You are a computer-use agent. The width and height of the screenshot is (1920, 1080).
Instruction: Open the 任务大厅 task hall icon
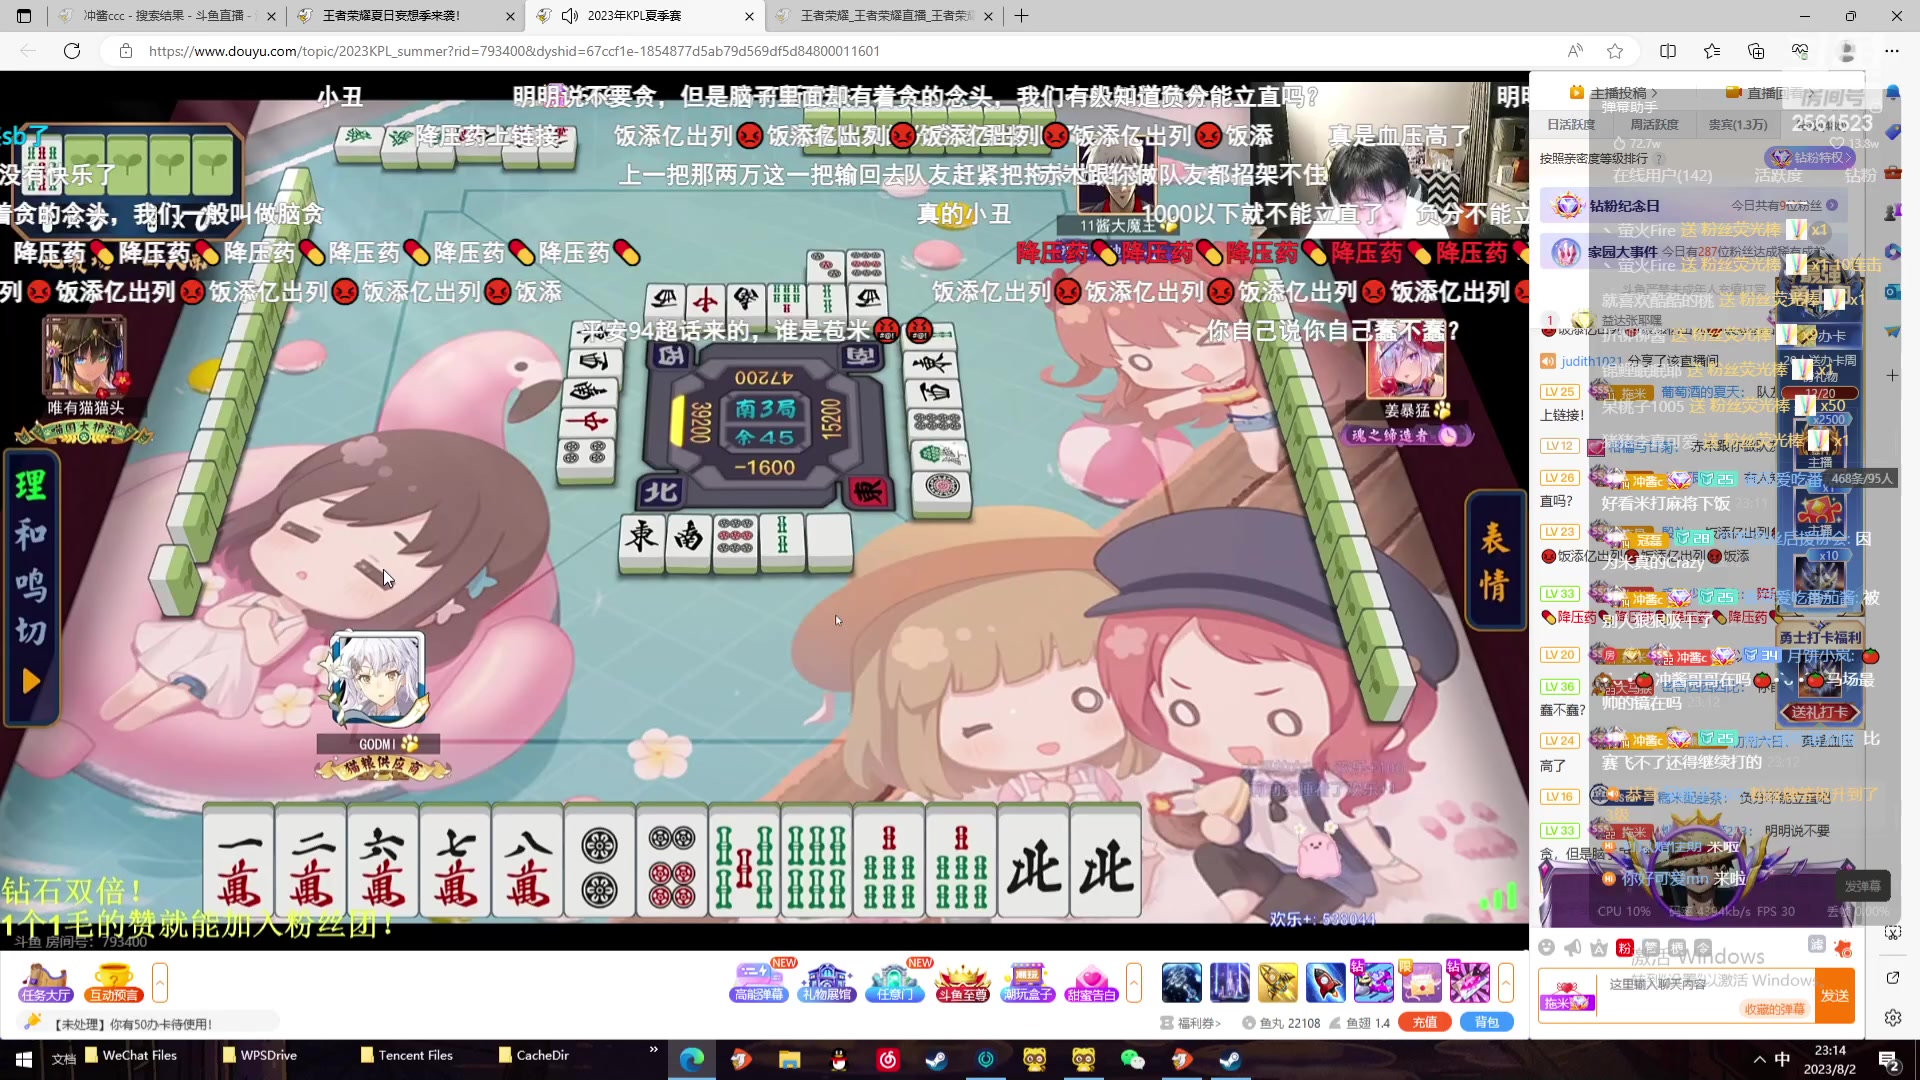45,981
